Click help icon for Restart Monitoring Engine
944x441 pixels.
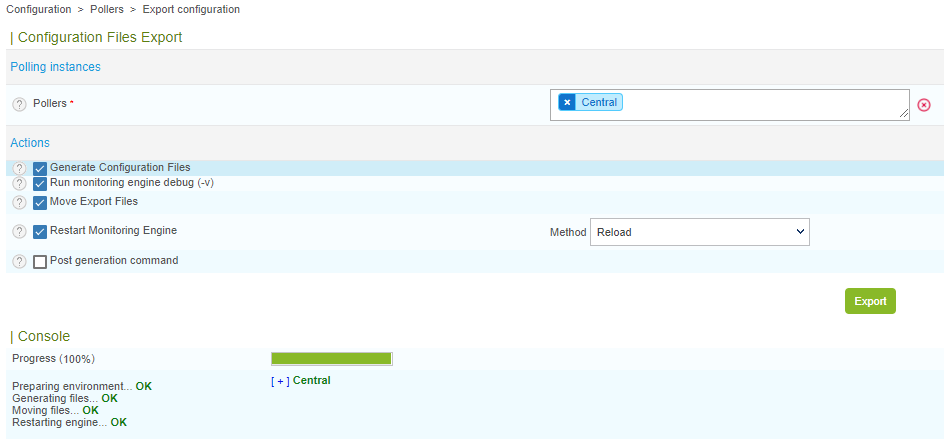(x=19, y=232)
